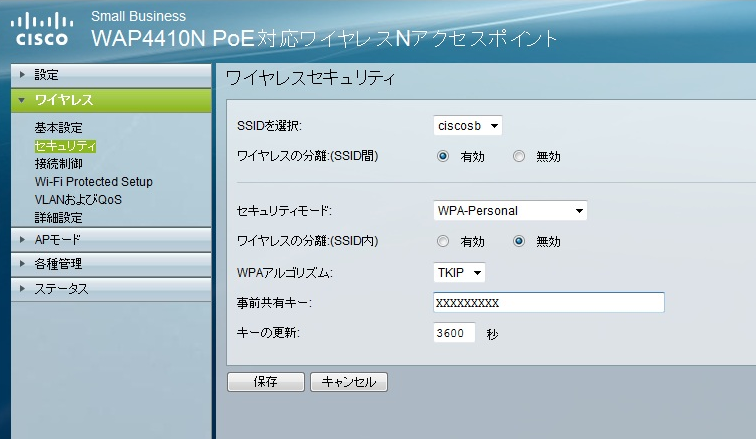Click the キャンセル button
The image size is (756, 439).
tap(349, 382)
